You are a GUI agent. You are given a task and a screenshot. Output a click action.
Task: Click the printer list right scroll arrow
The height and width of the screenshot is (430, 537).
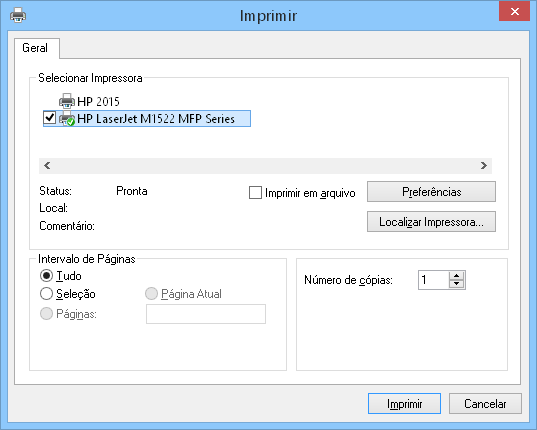(484, 166)
